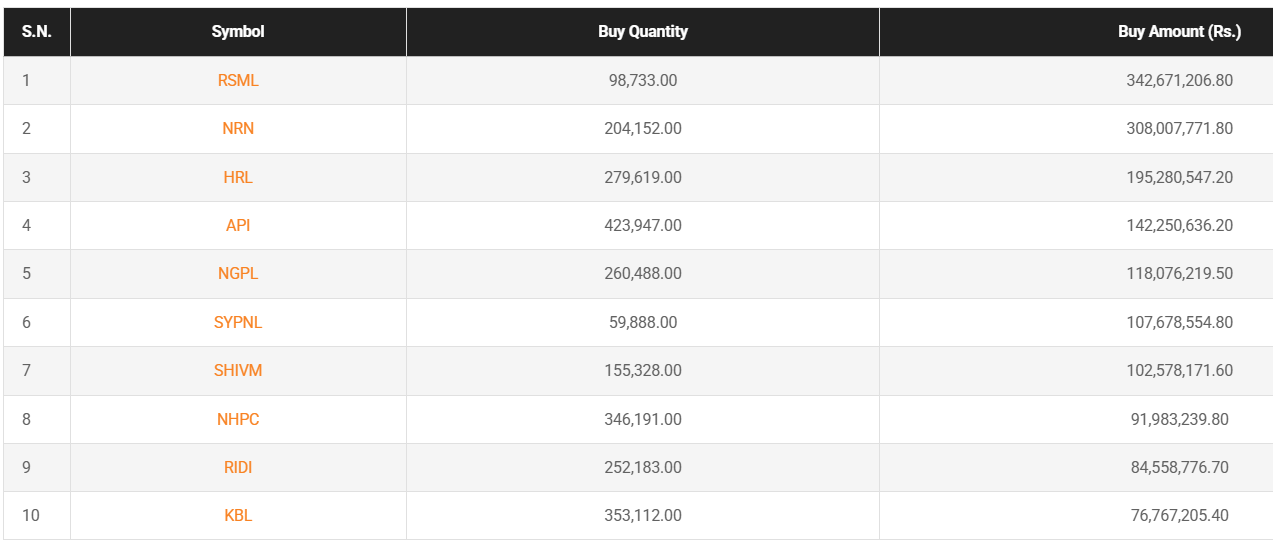Click the 423,947.00 buy quantity cell
Image resolution: width=1273 pixels, height=541 pixels.
coord(643,225)
